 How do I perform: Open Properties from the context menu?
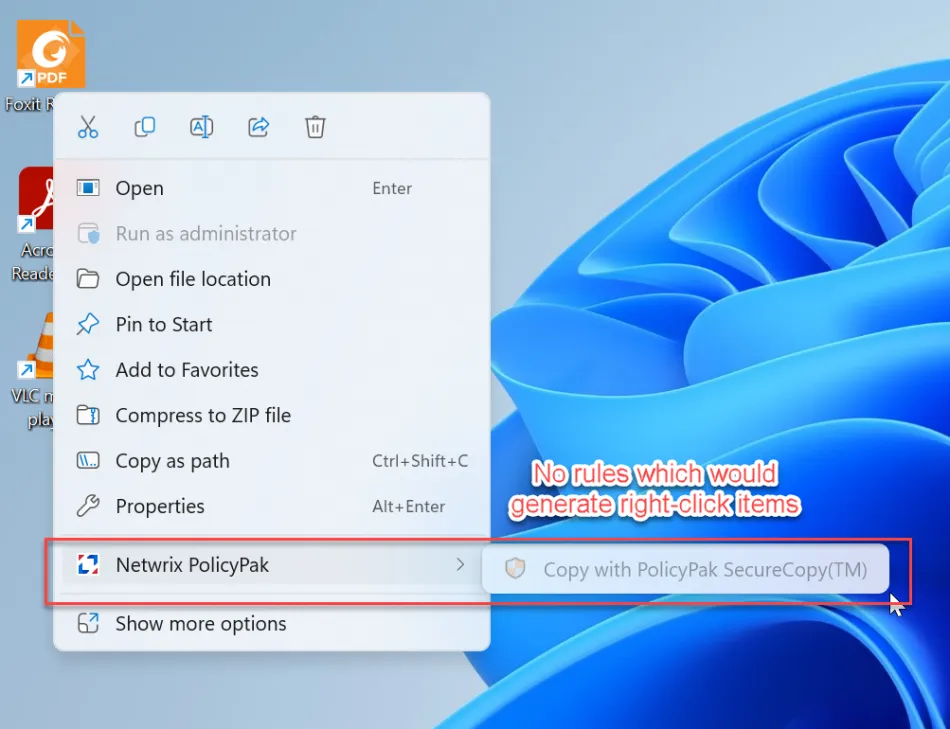pos(272,507)
